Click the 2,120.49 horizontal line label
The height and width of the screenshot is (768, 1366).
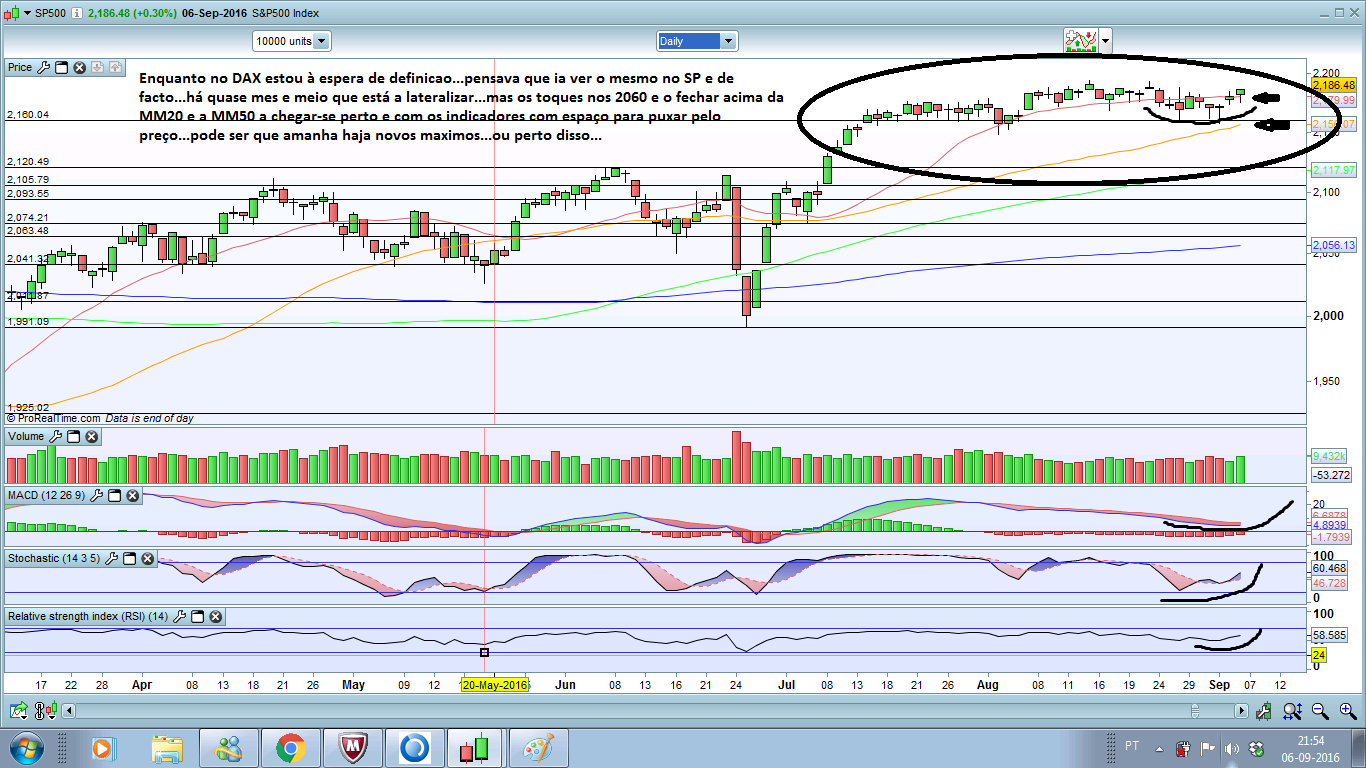pyautogui.click(x=28, y=161)
